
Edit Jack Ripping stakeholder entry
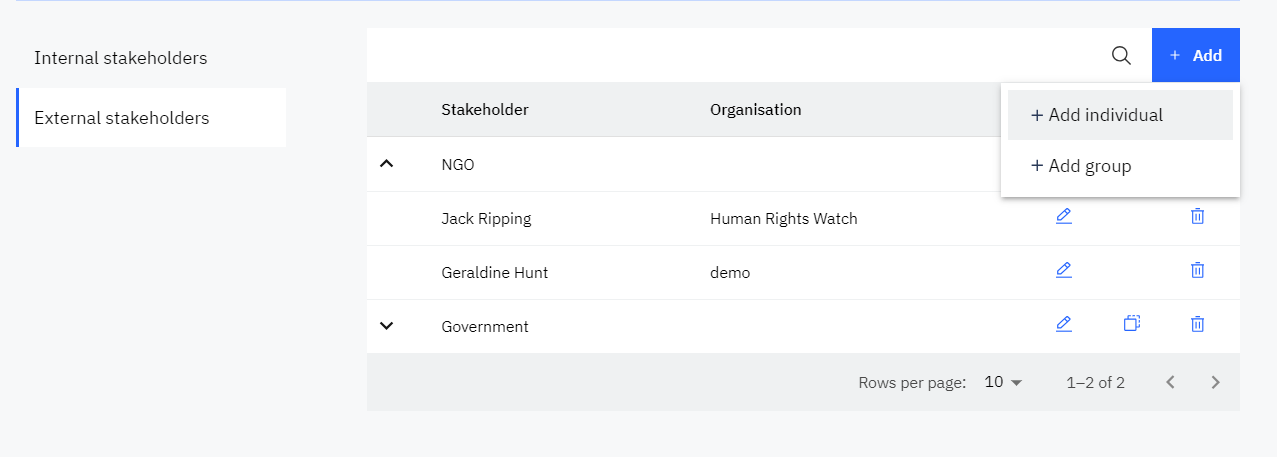coord(1063,216)
